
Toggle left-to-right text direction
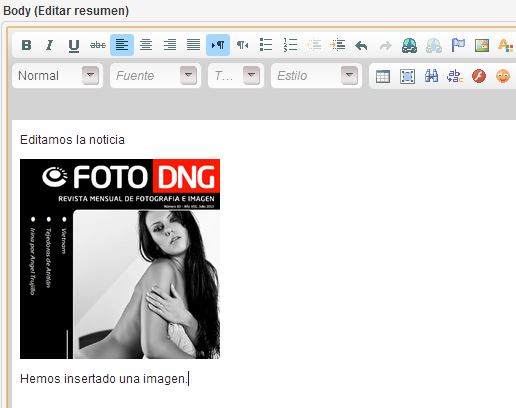point(218,45)
